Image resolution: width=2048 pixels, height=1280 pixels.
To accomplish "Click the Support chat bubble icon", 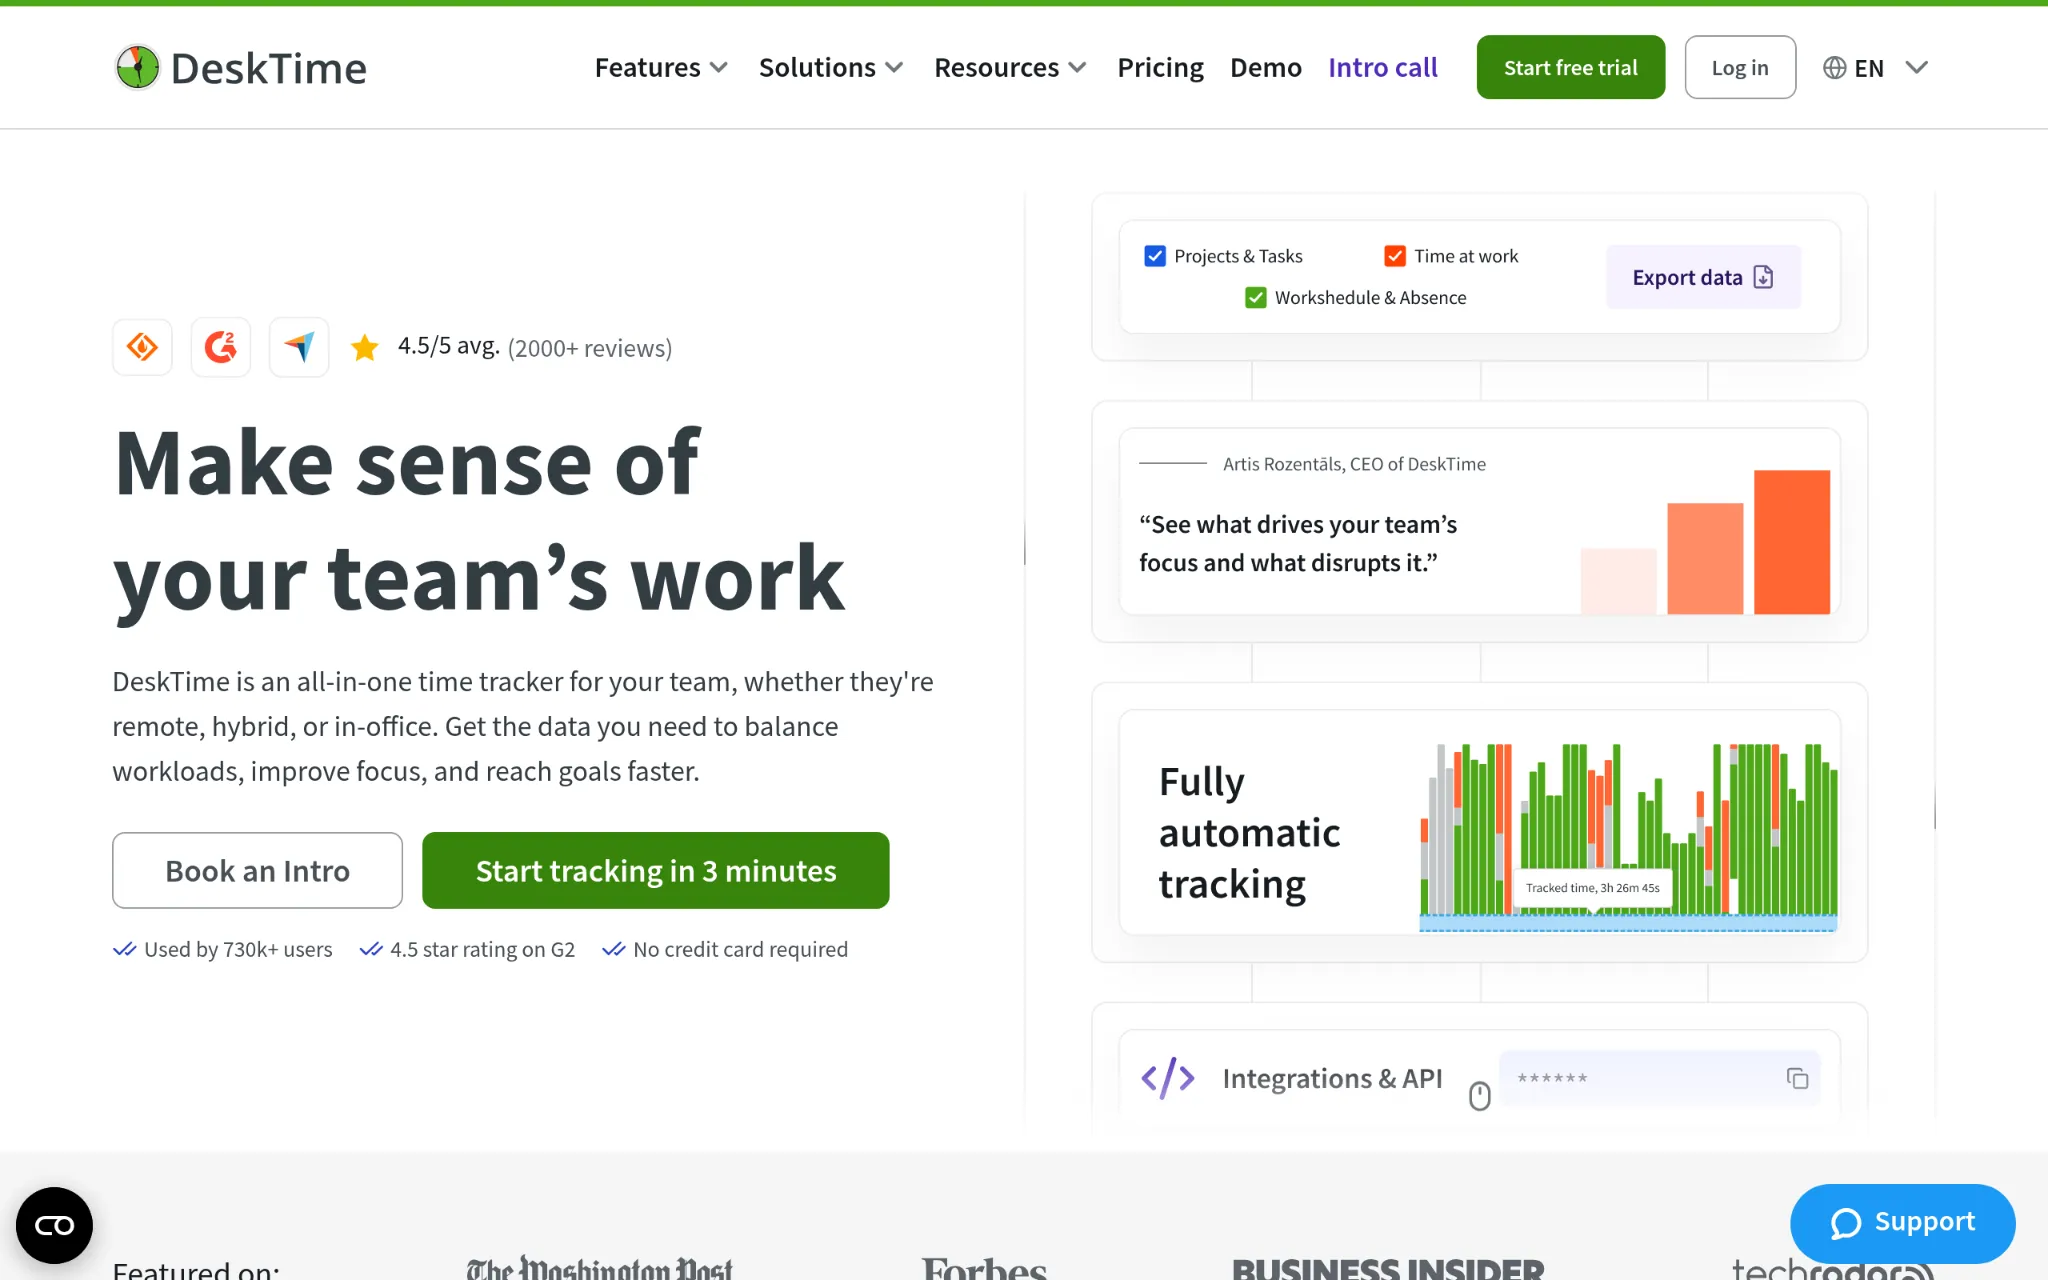I will 1846,1223.
